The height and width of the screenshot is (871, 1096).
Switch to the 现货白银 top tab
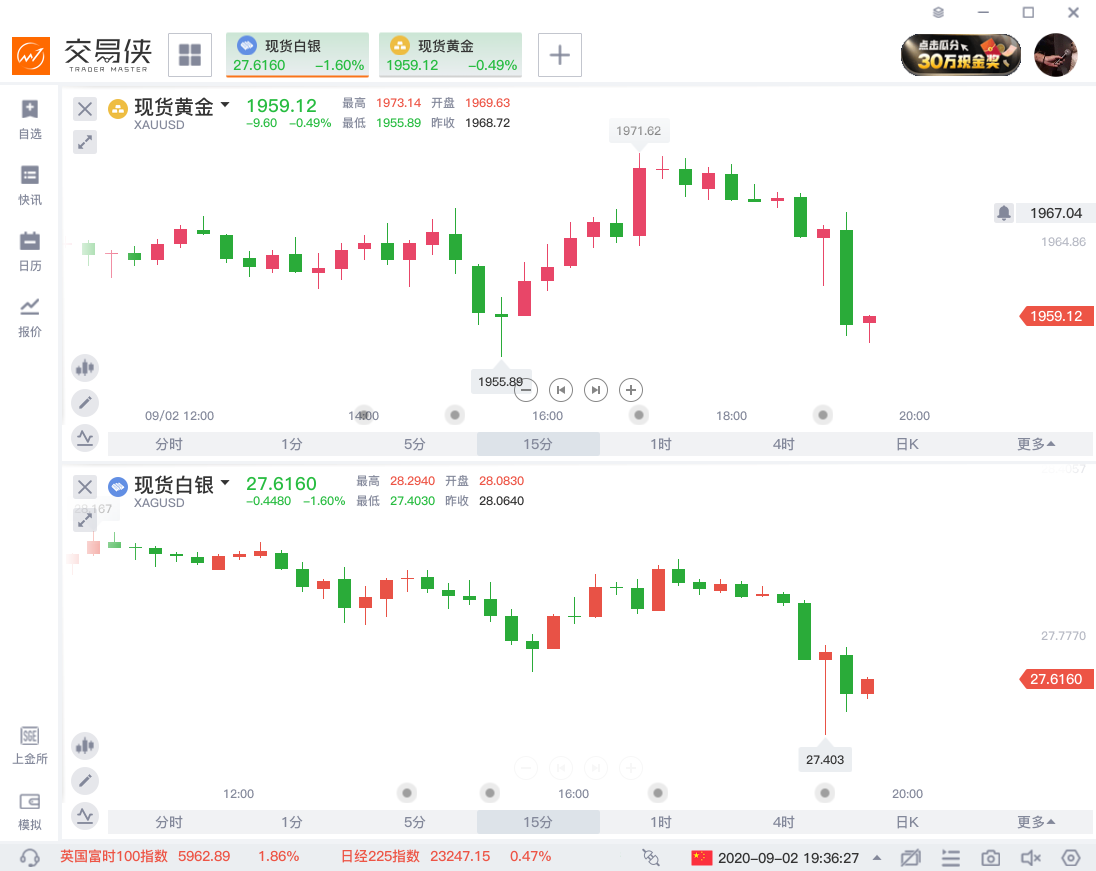click(x=297, y=55)
